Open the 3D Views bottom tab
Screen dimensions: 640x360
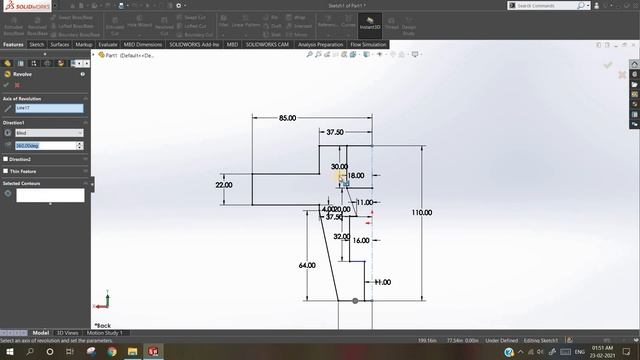coord(67,333)
